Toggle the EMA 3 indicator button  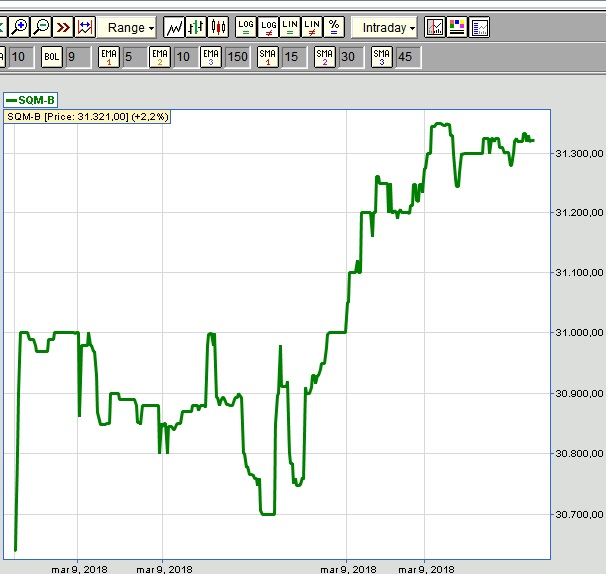pos(211,57)
